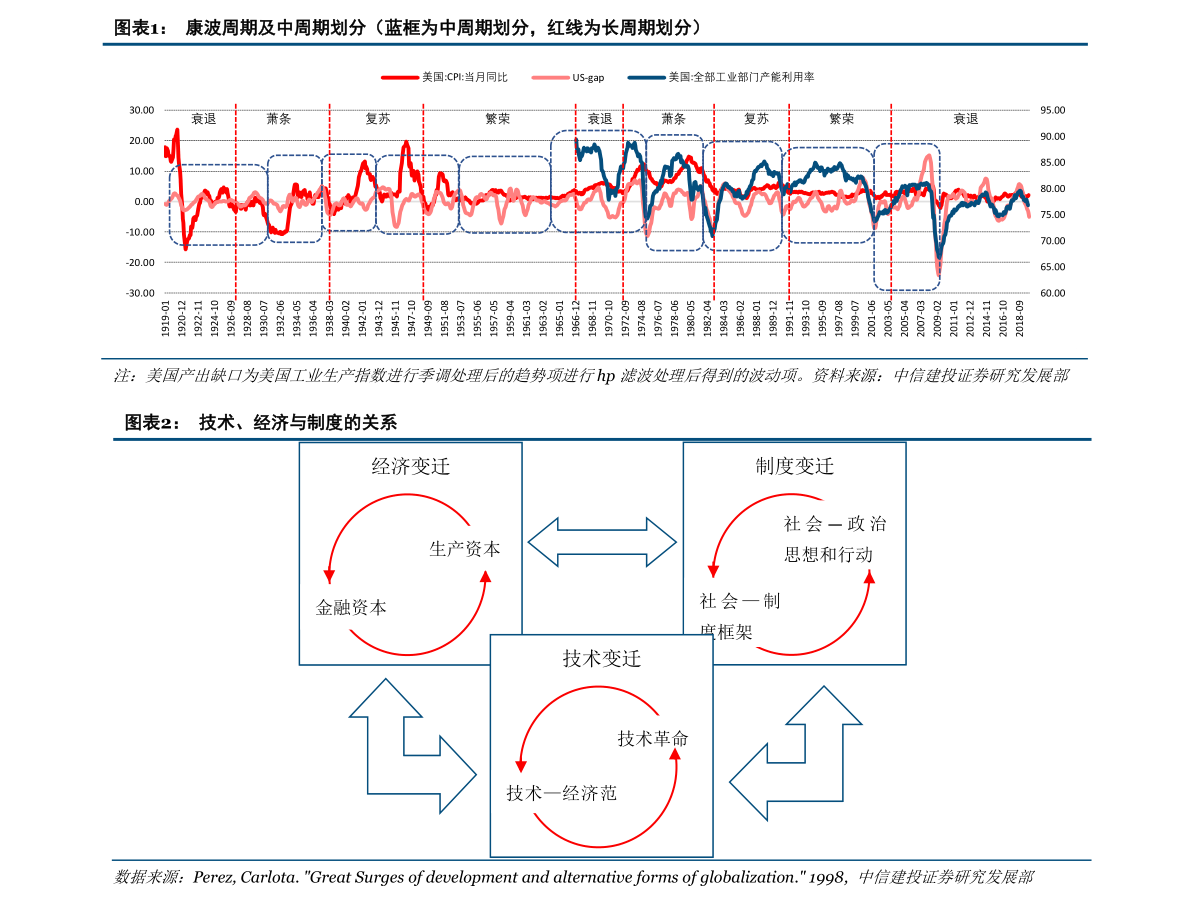Click the 经济变迁 box title
Screen dimensions: 1191x905
point(410,466)
